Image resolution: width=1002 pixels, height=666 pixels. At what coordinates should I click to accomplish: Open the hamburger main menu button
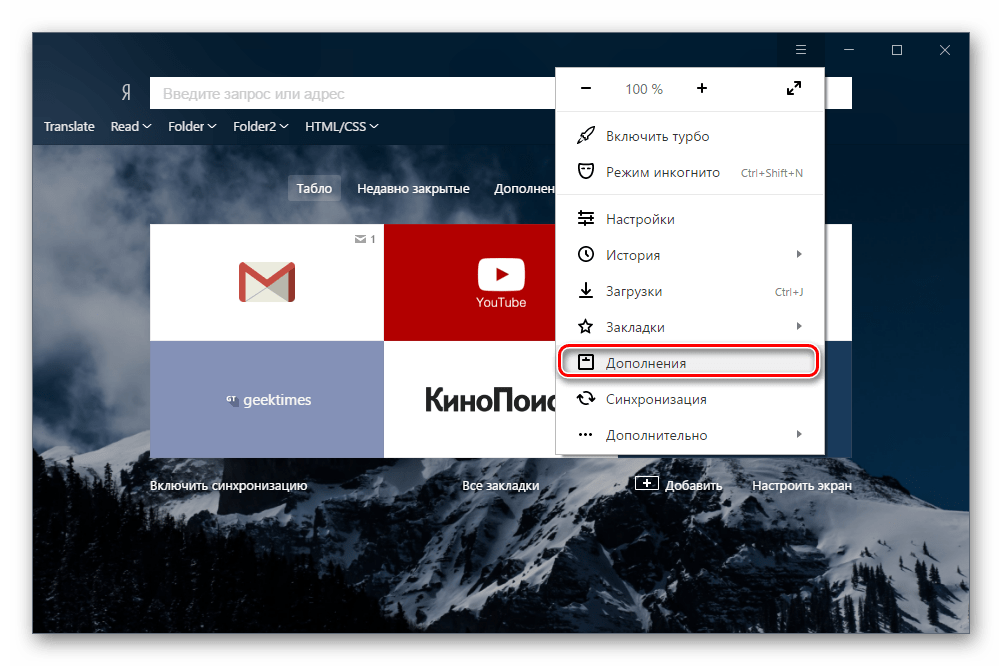(801, 50)
